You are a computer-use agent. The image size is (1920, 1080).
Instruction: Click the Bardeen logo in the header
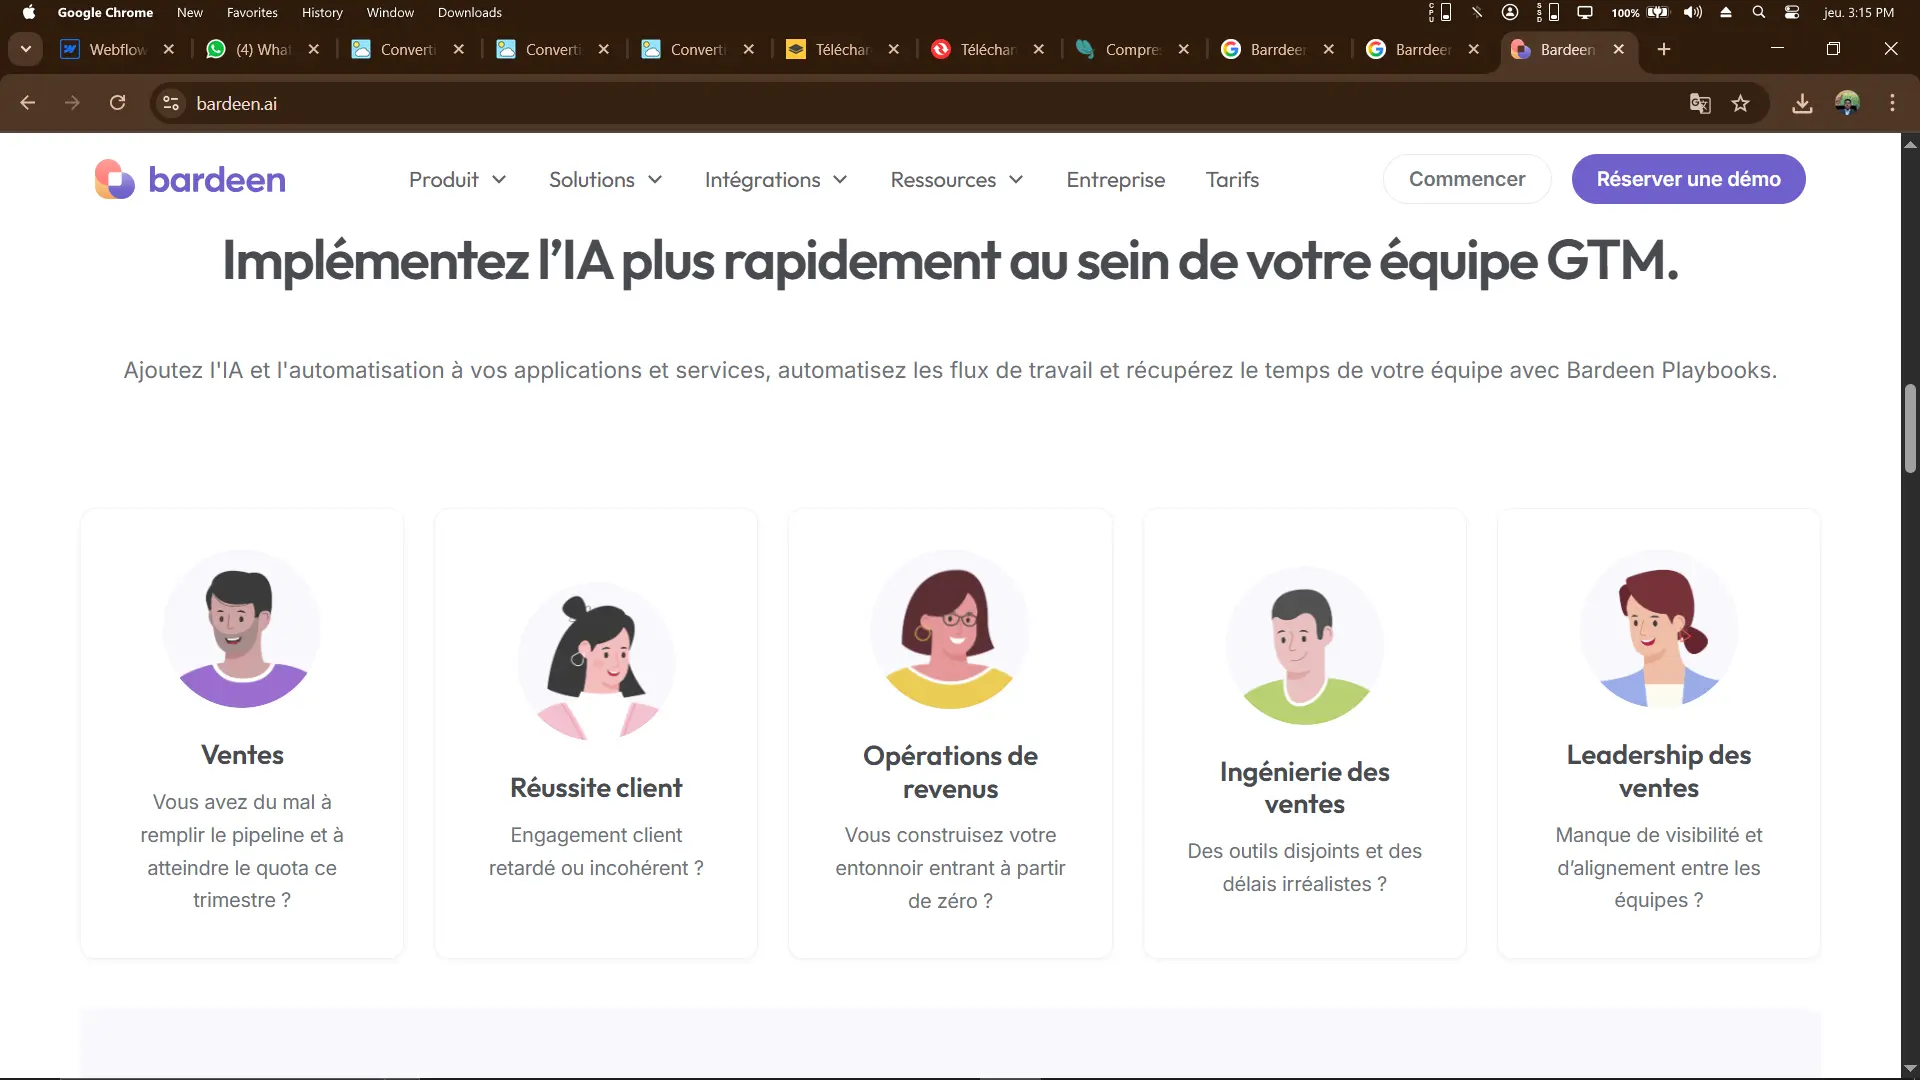(x=190, y=180)
